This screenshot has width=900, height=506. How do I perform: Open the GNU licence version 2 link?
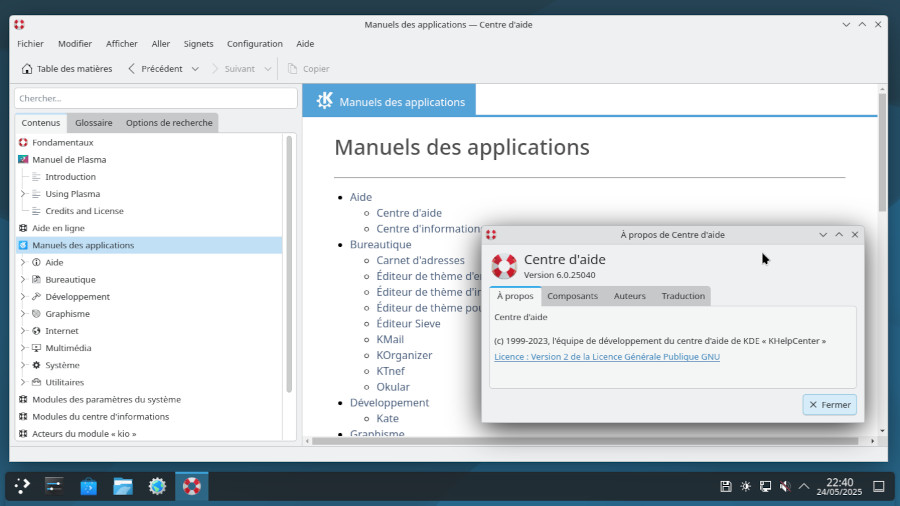[x=607, y=357]
